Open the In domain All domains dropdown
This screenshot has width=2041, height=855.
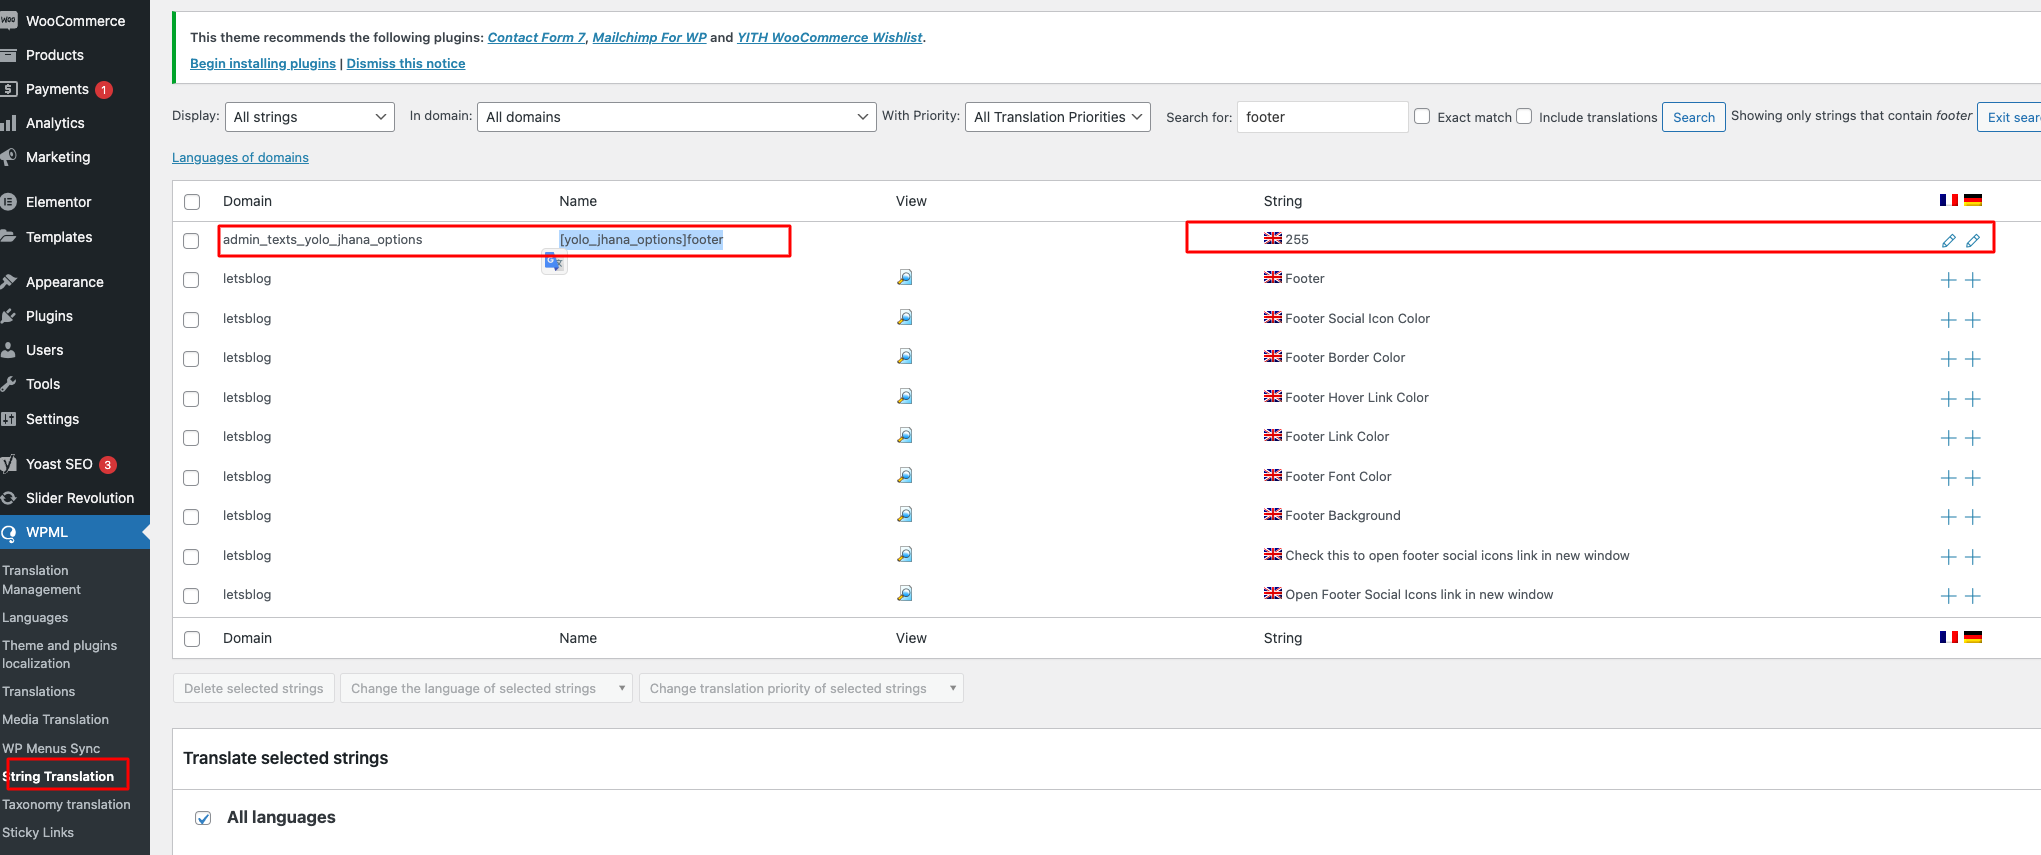[x=677, y=117]
